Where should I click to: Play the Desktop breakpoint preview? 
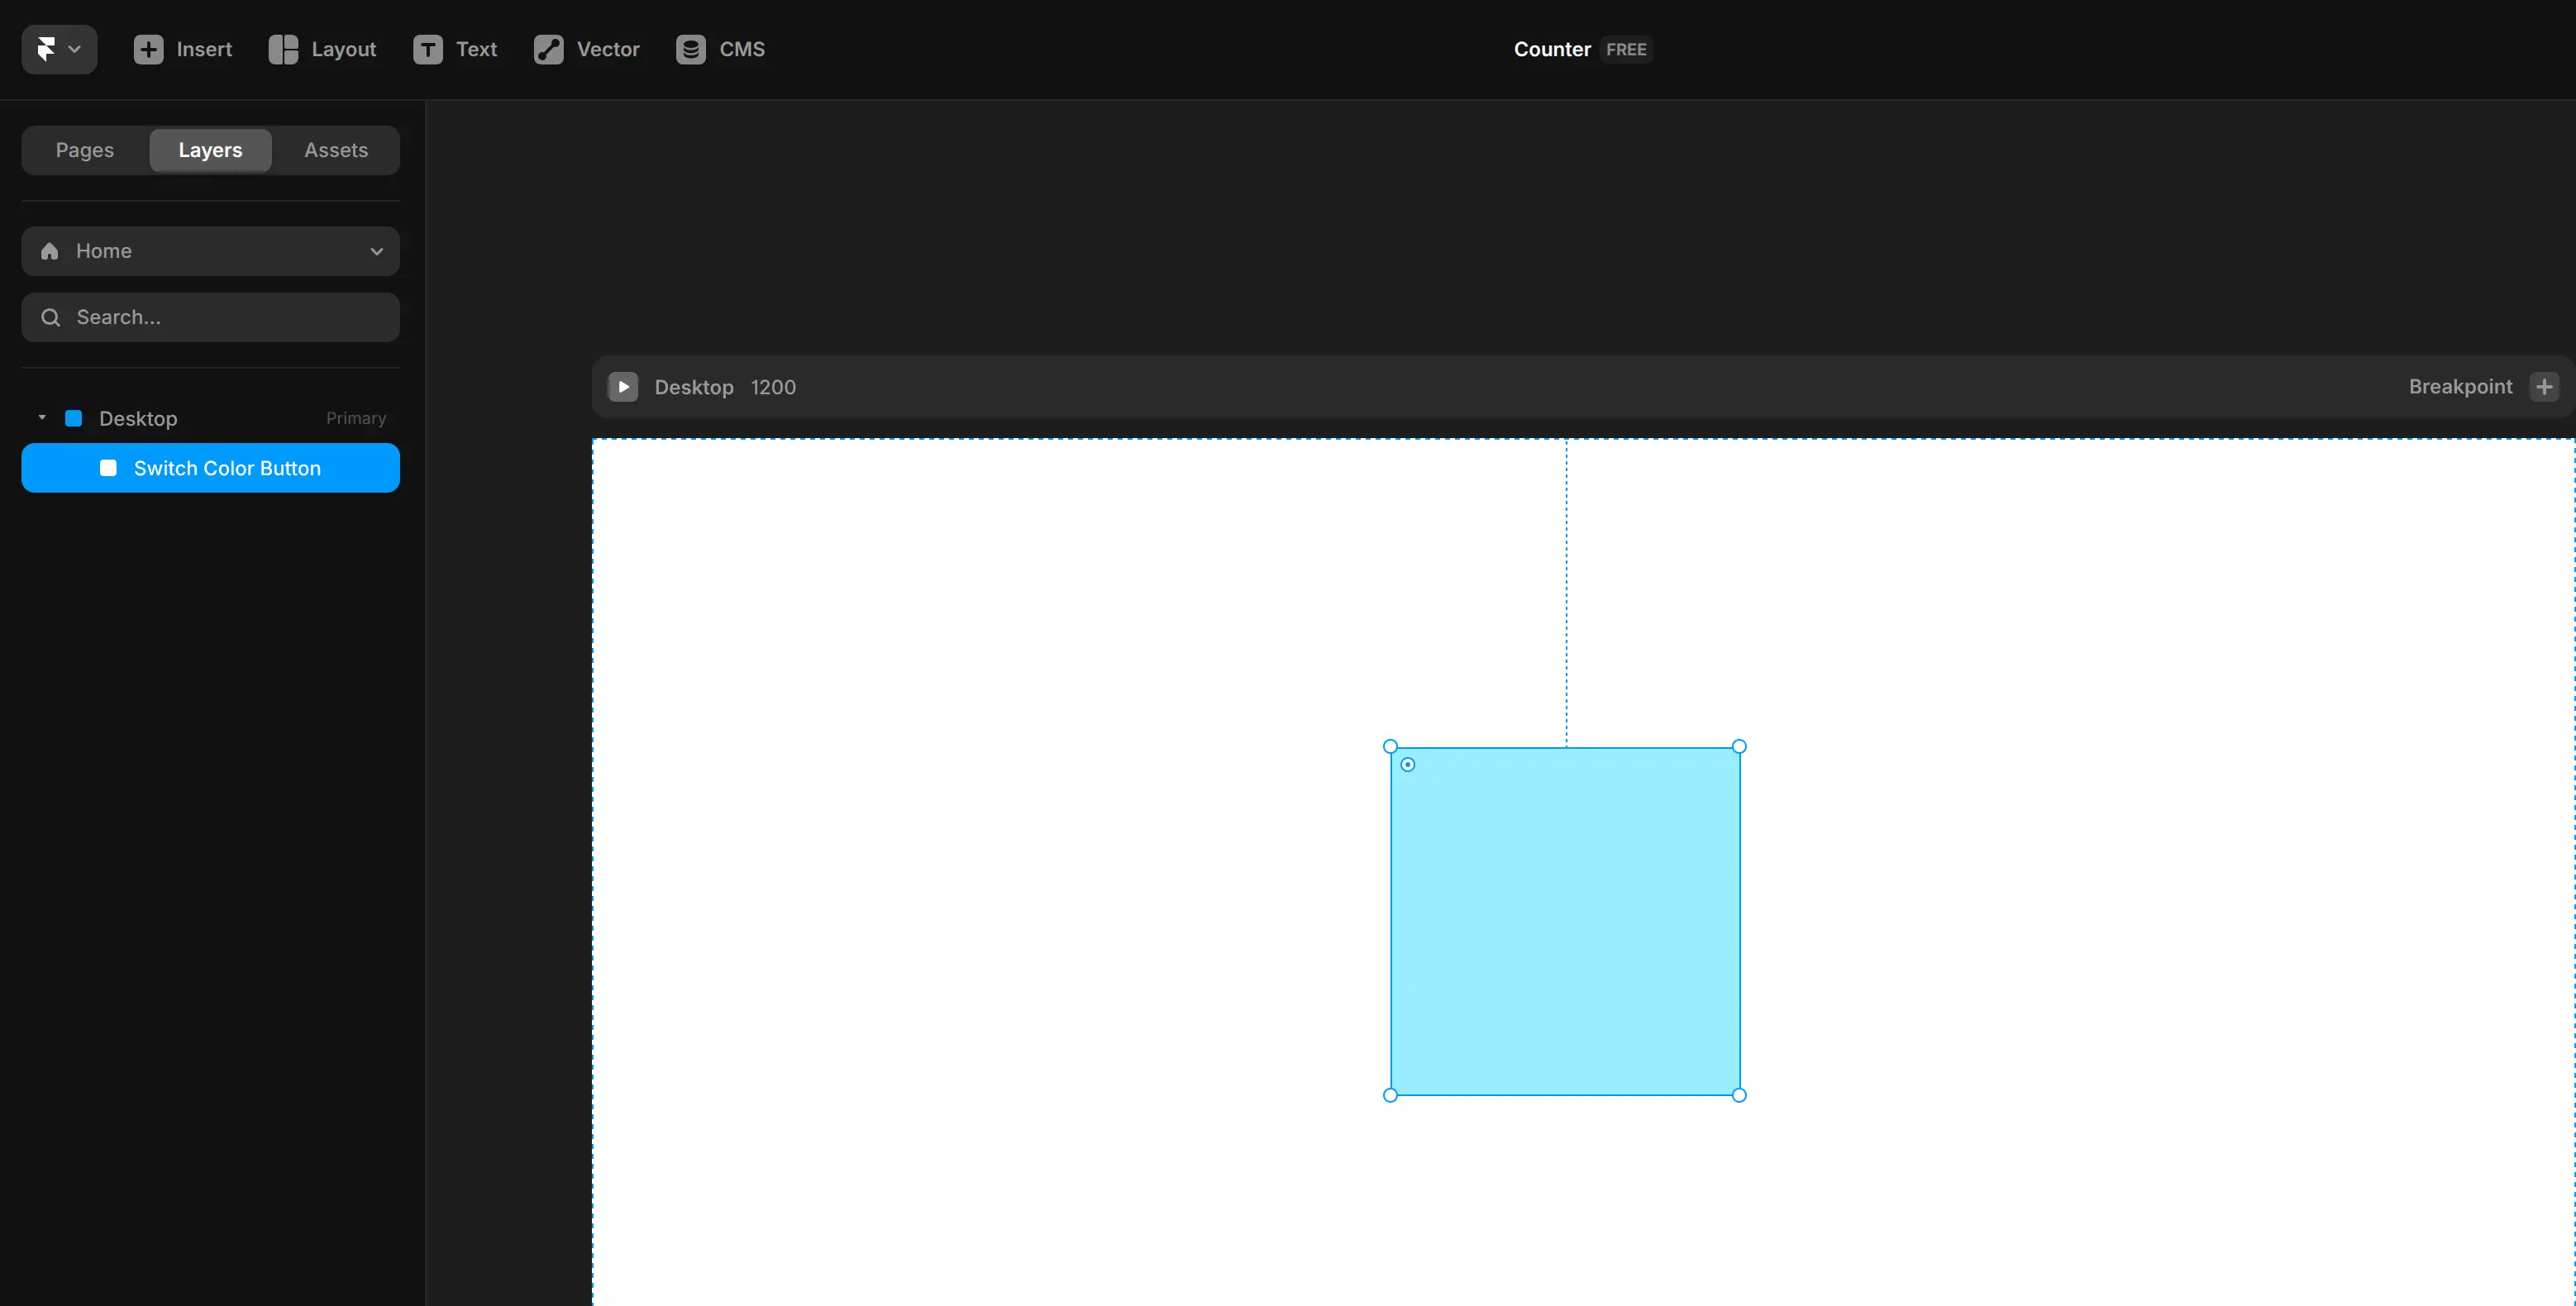[622, 387]
